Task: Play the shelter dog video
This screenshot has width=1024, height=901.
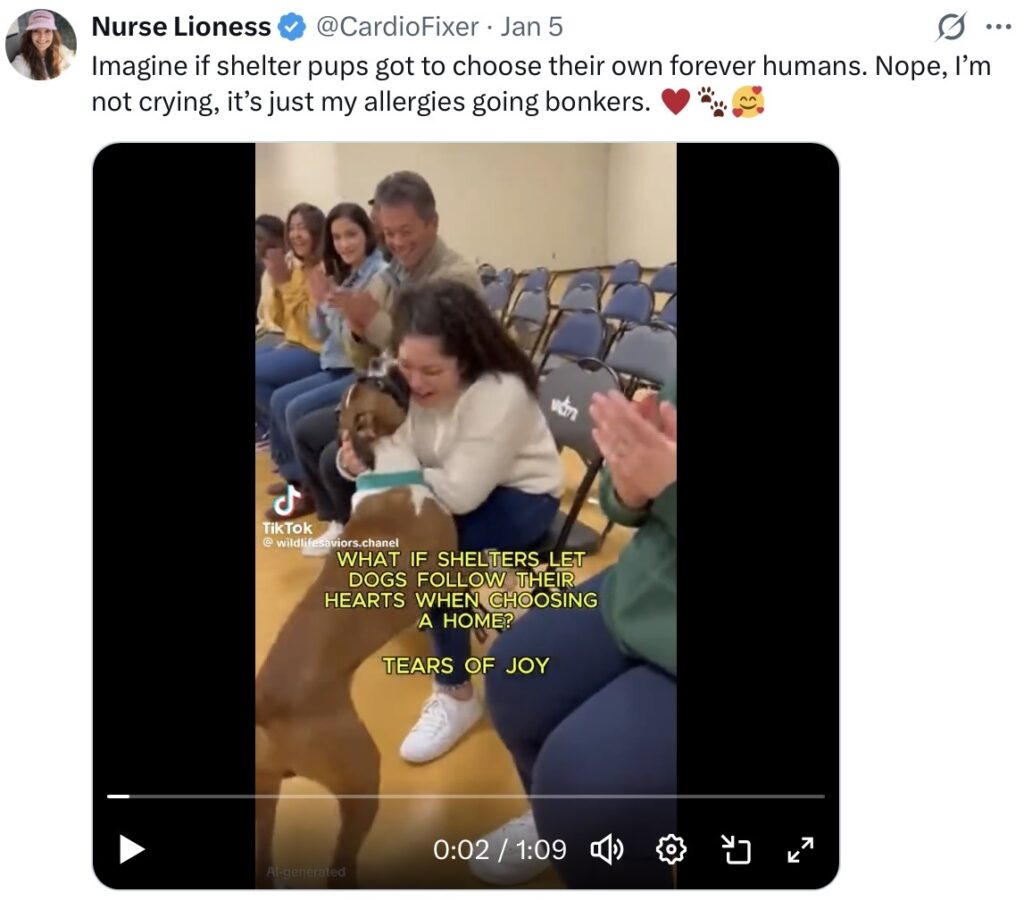Action: 132,850
